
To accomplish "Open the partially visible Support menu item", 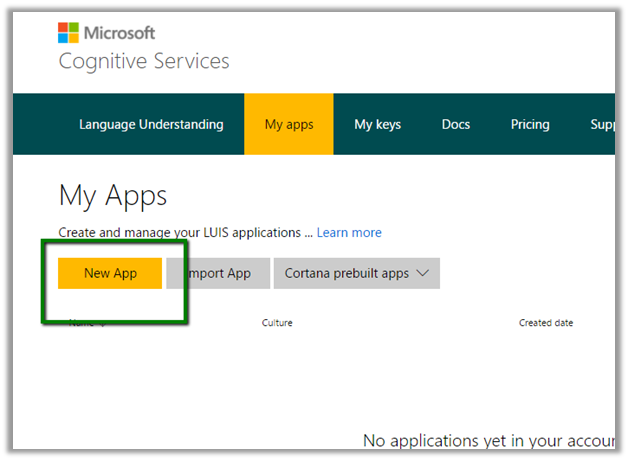I will click(602, 125).
